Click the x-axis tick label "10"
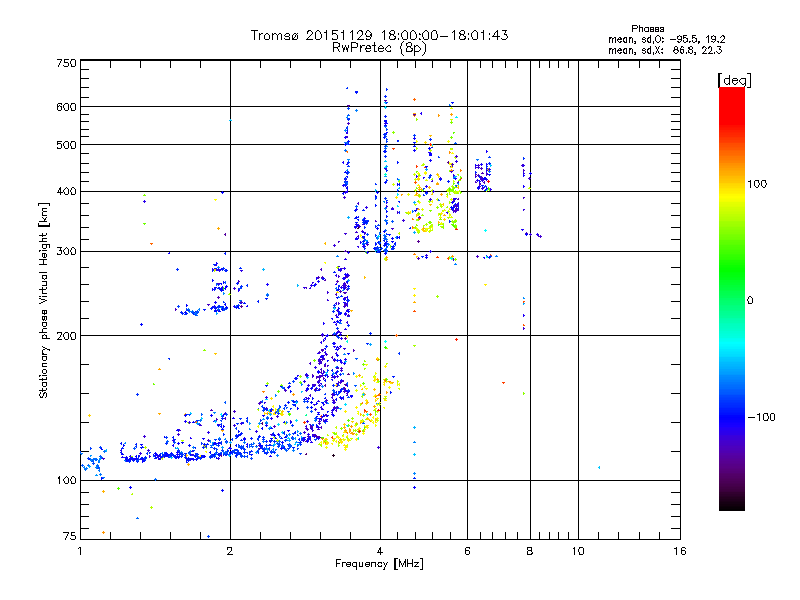The height and width of the screenshot is (600, 800). [578, 551]
